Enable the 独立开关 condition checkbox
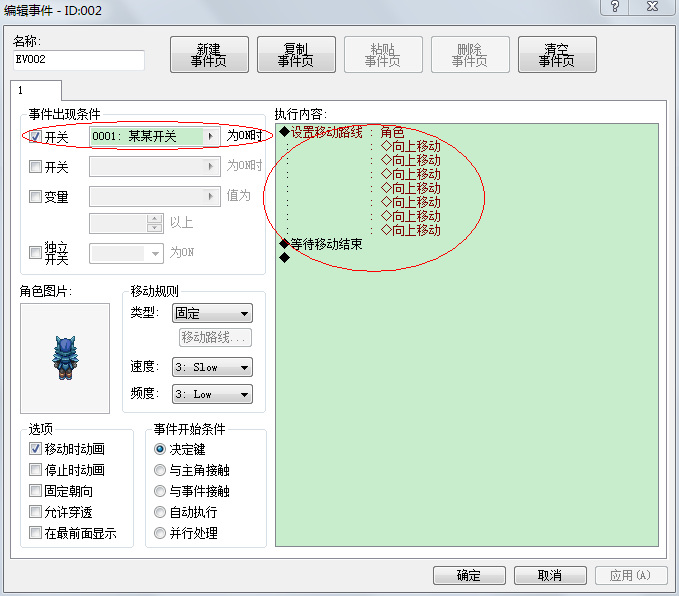This screenshot has height=596, width=679. 35,253
